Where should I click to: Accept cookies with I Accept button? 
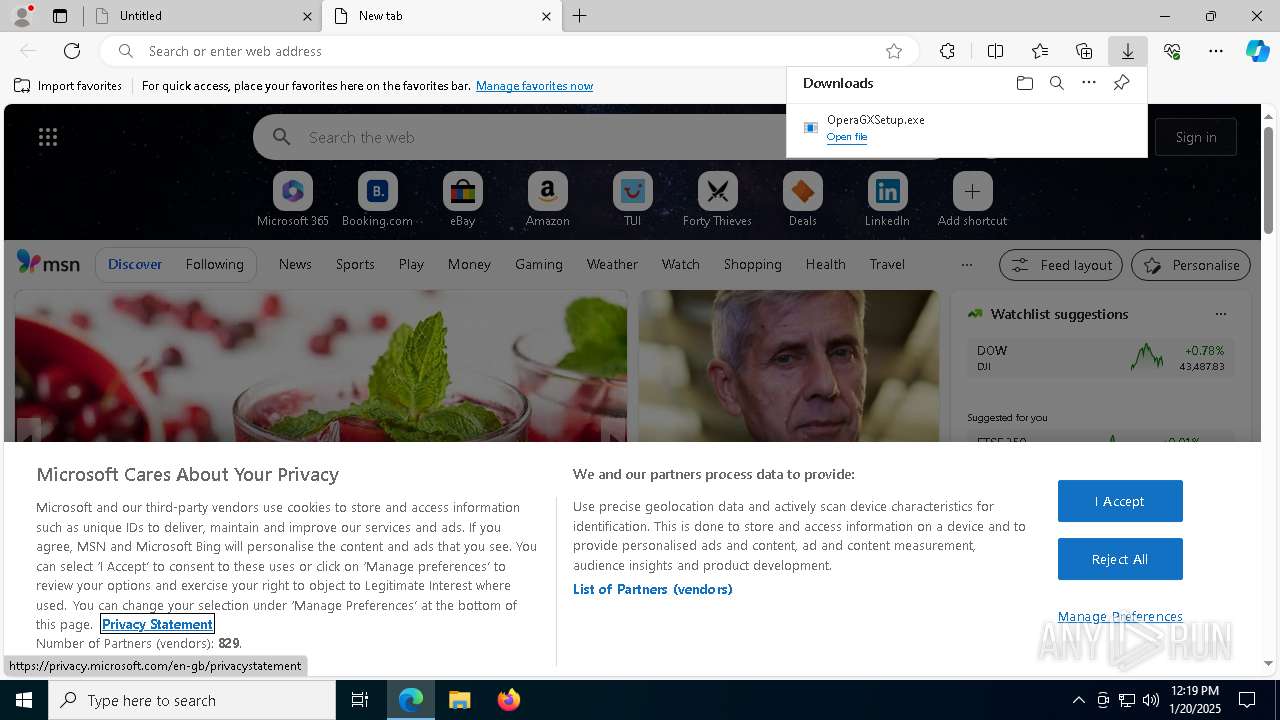point(1120,501)
